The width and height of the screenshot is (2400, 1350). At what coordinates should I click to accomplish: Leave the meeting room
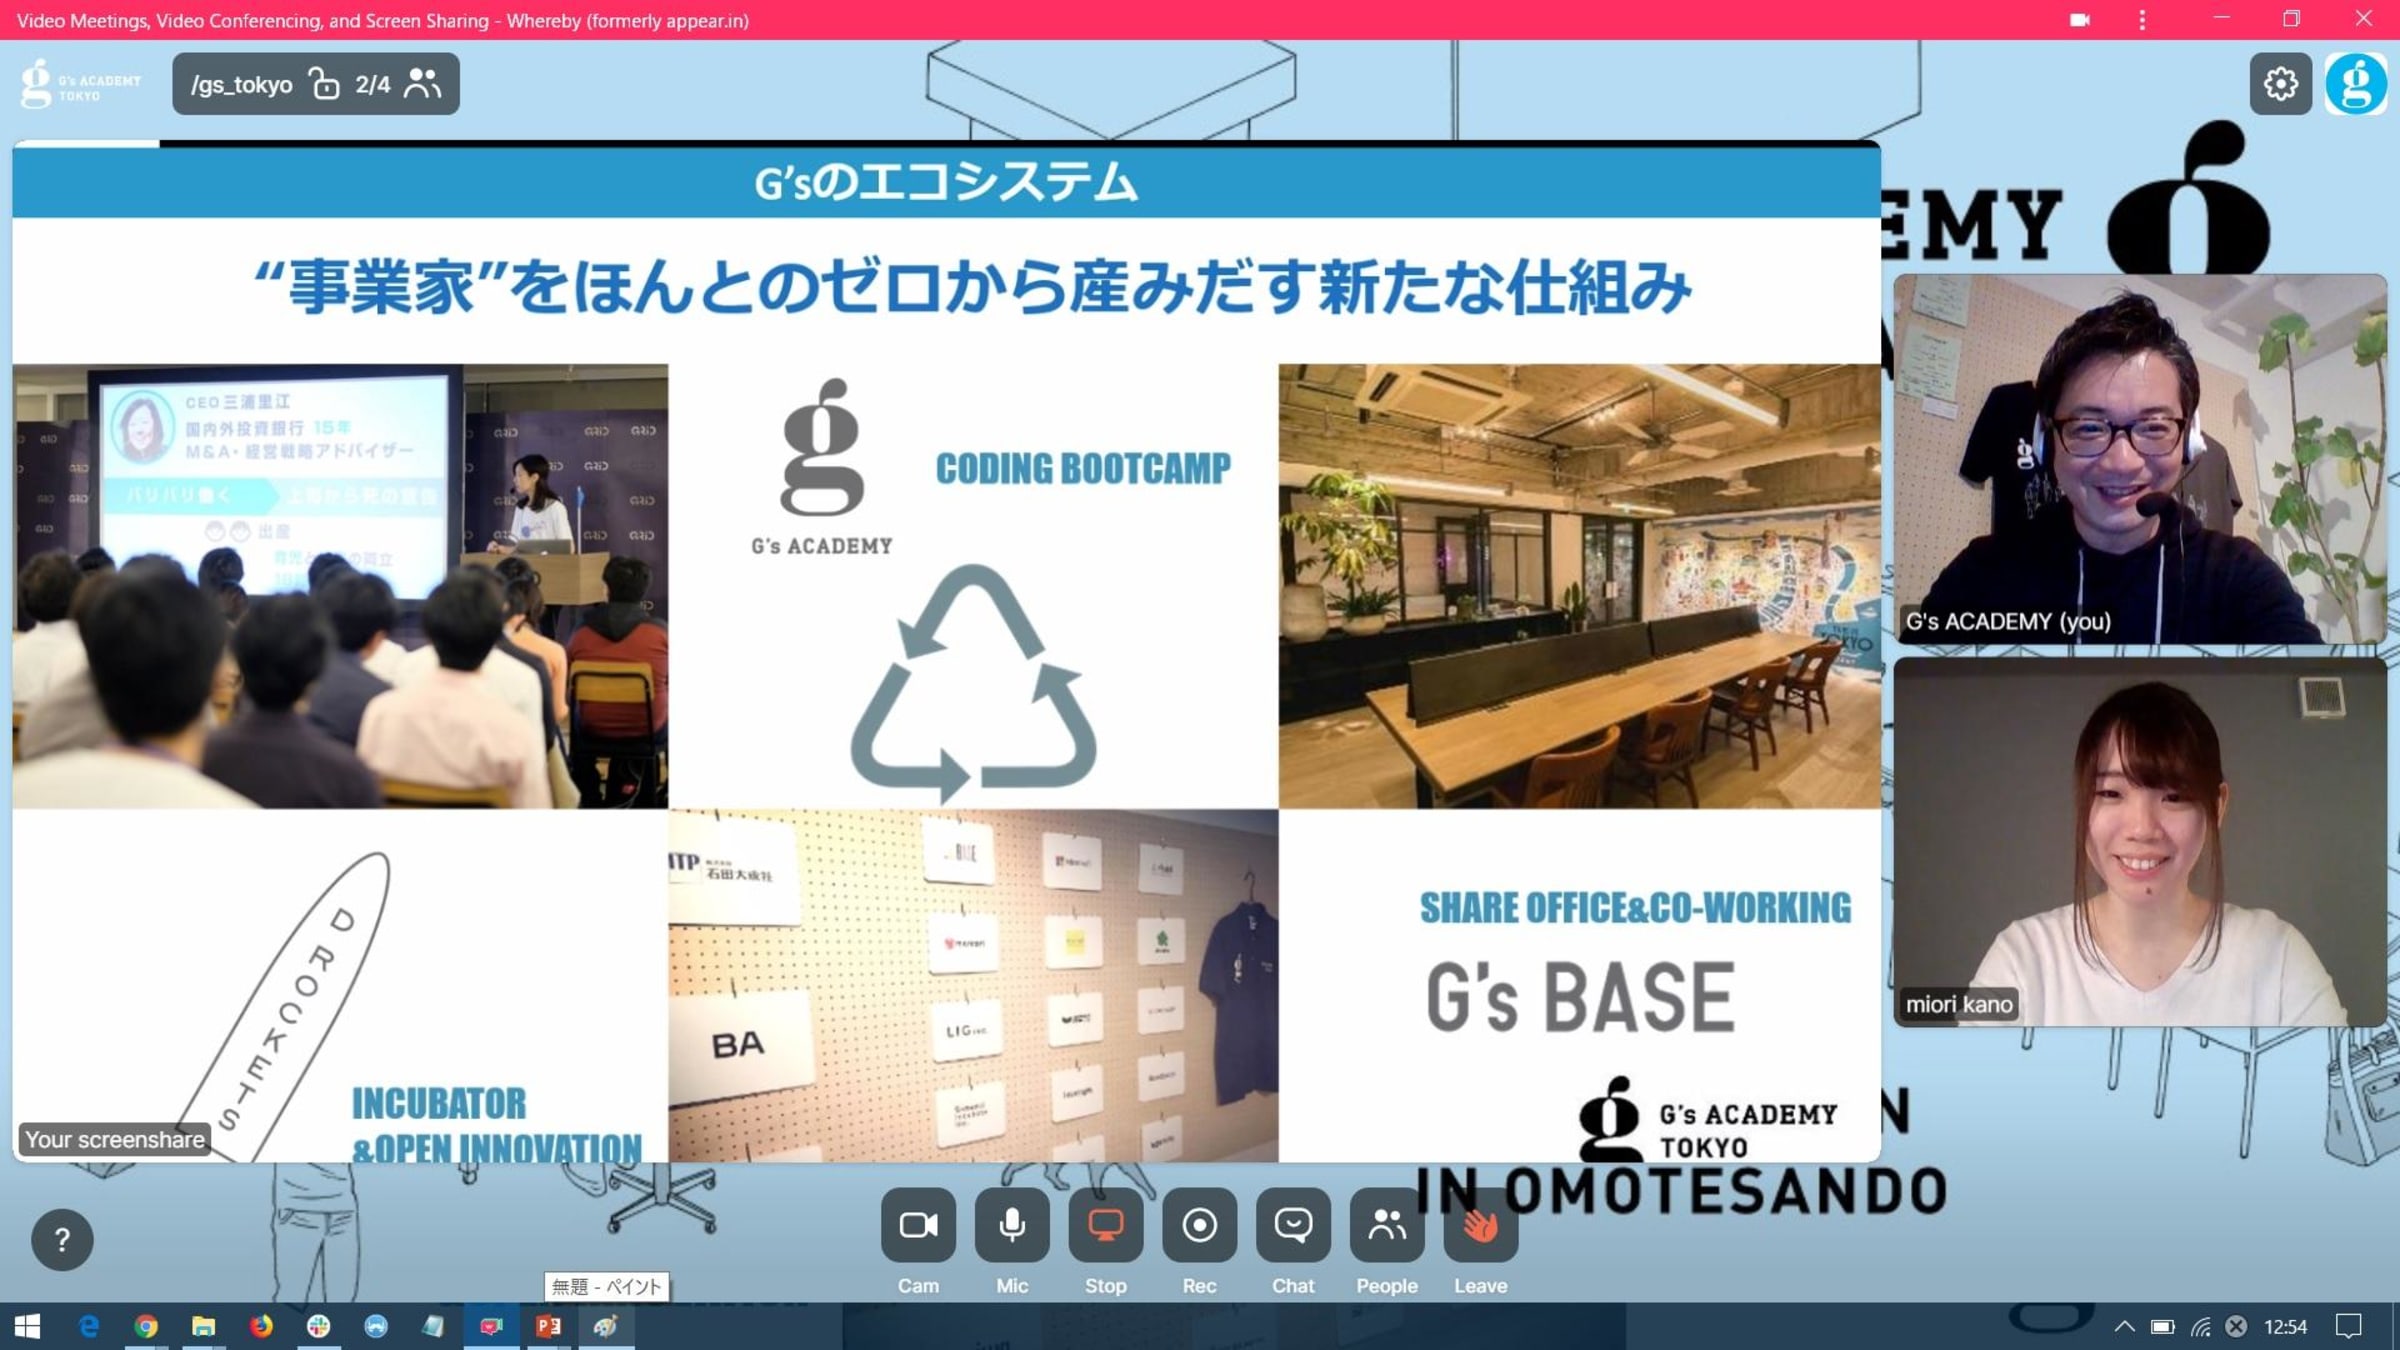click(x=1480, y=1225)
